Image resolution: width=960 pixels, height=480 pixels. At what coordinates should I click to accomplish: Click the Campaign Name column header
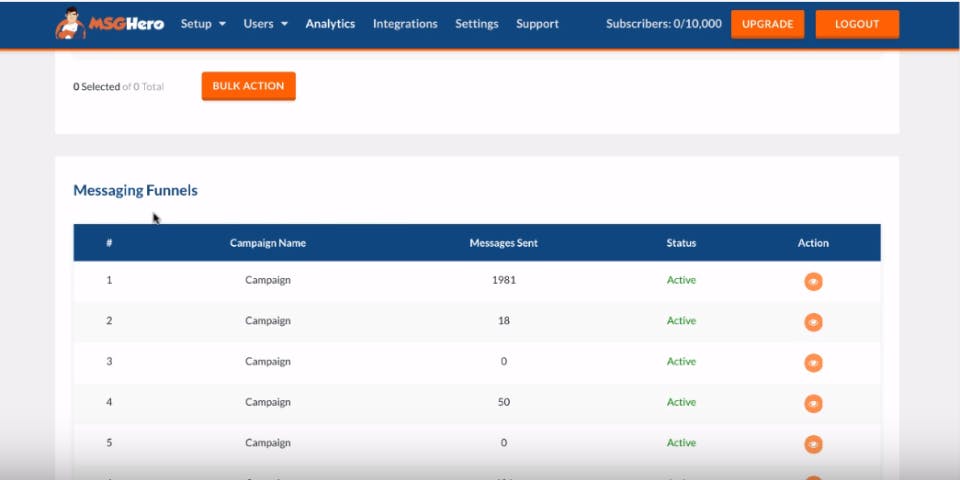pos(268,243)
